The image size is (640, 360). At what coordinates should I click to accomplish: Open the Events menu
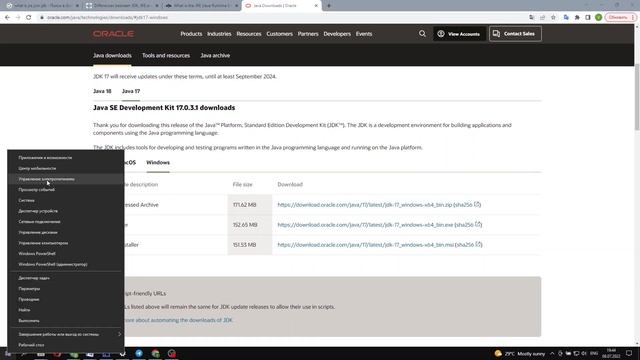364,34
